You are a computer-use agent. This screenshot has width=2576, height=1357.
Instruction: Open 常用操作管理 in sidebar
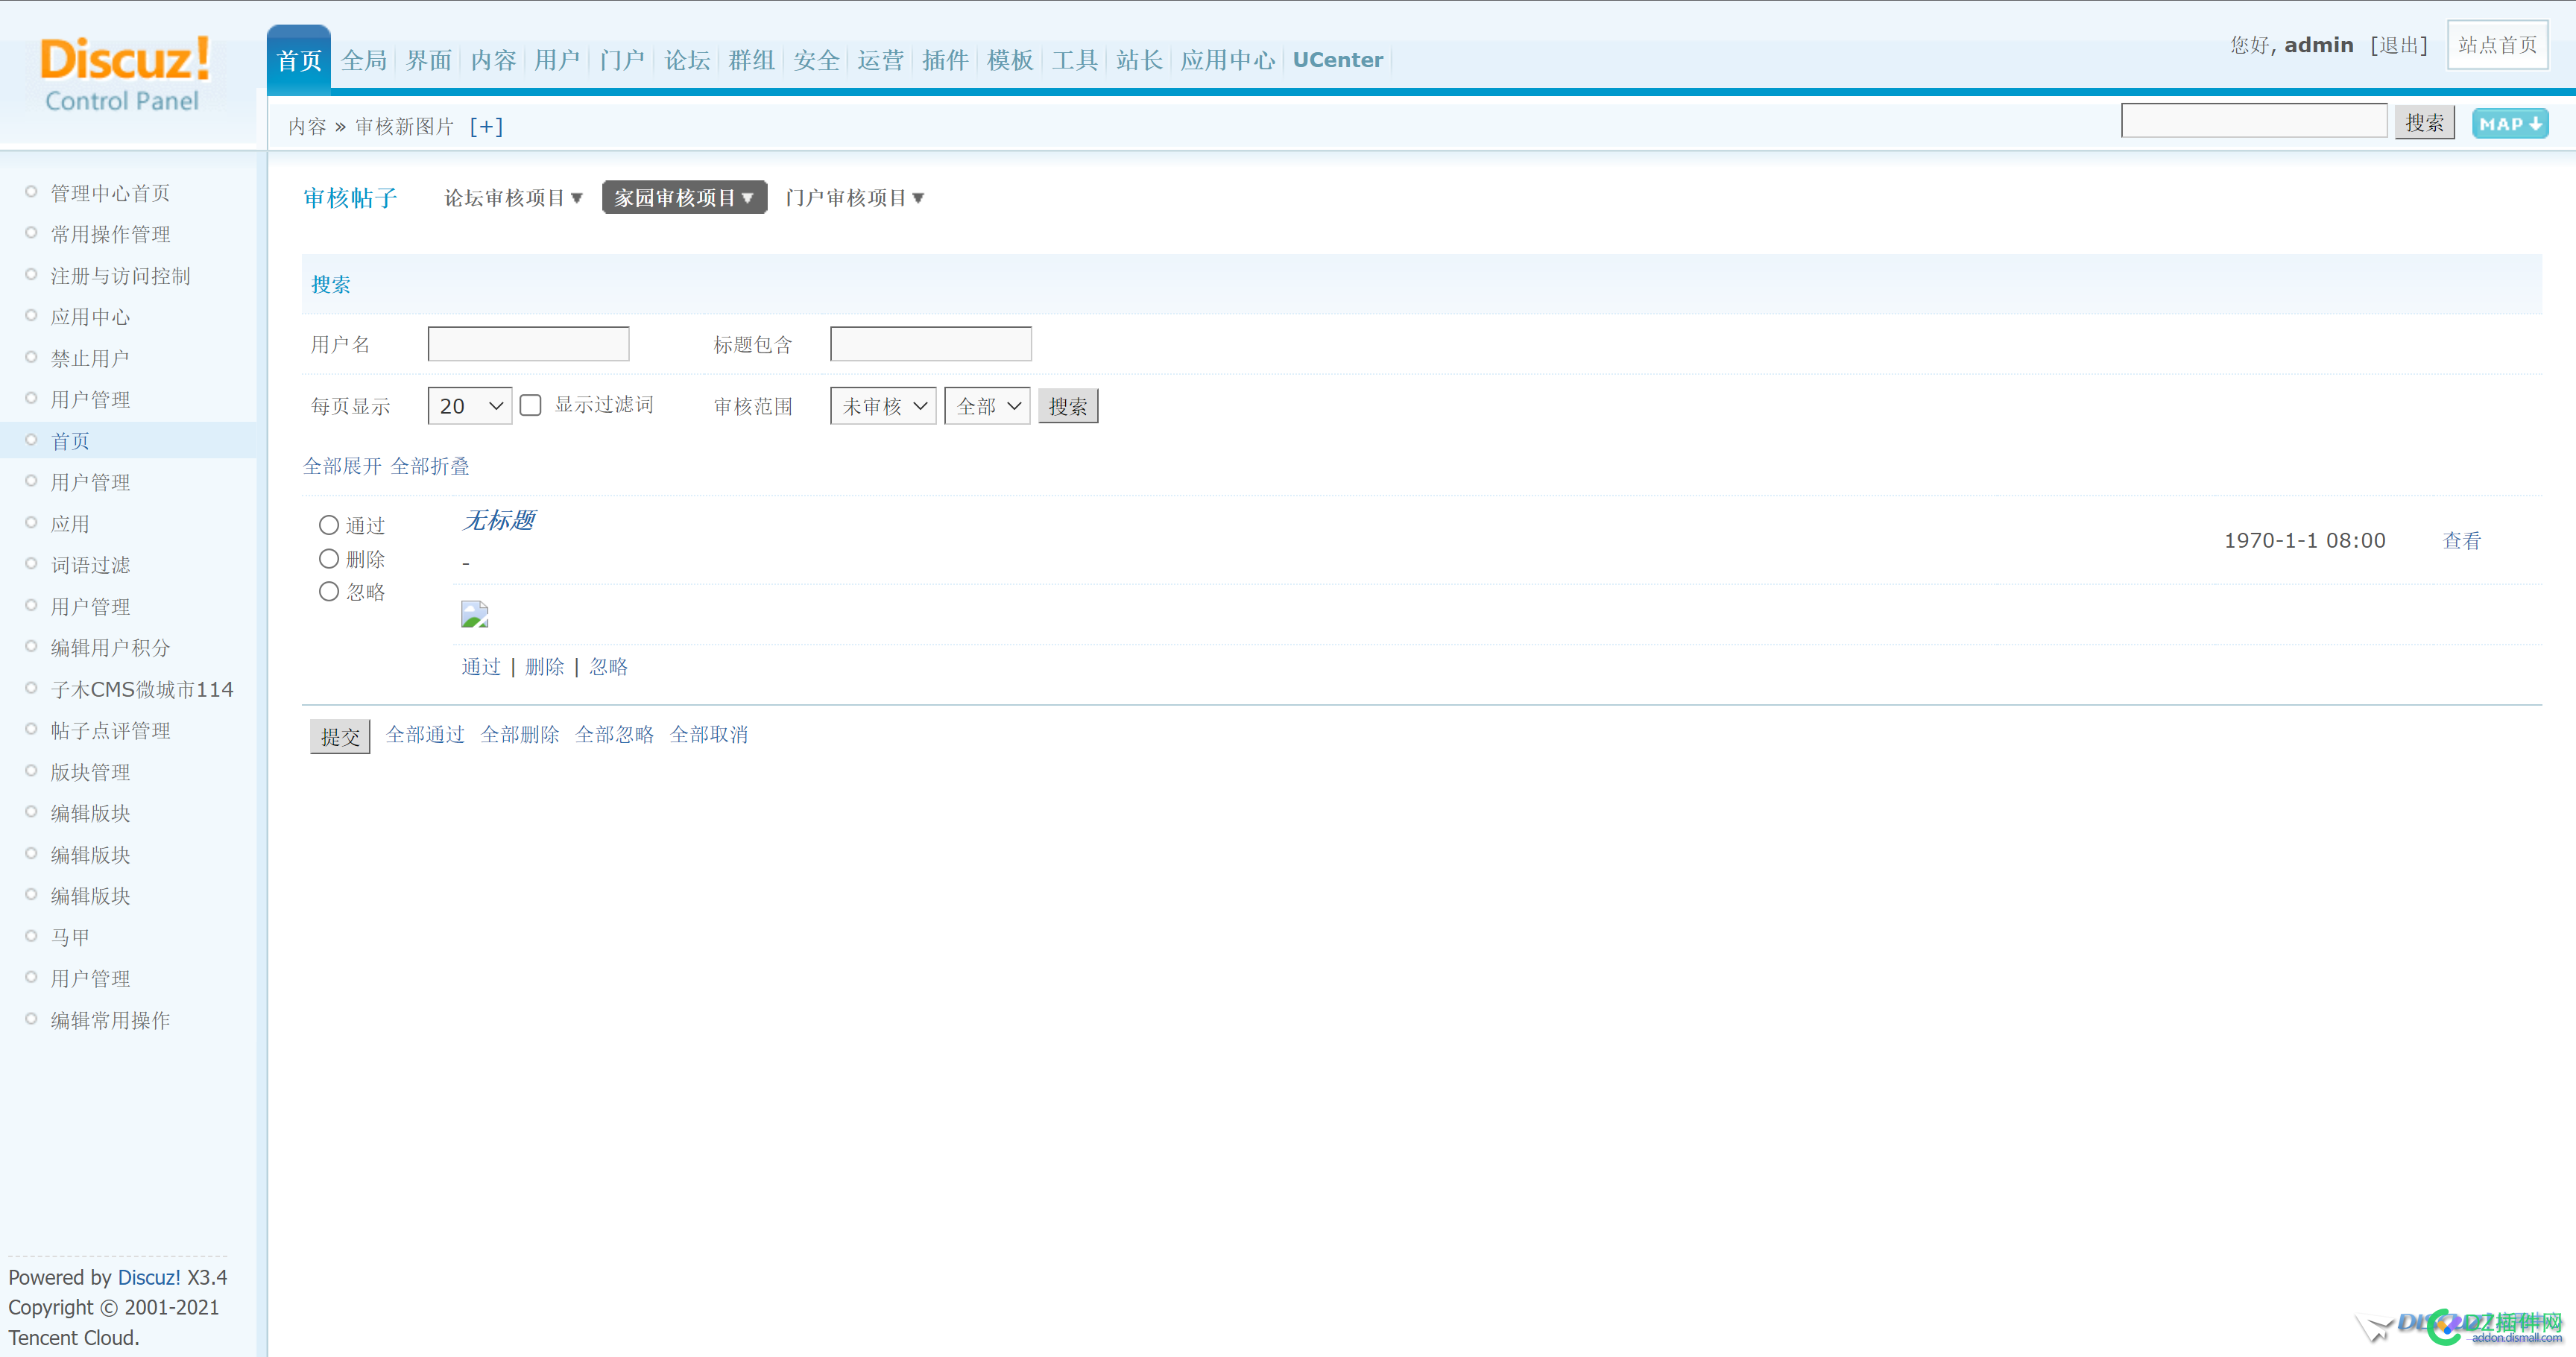coord(111,234)
